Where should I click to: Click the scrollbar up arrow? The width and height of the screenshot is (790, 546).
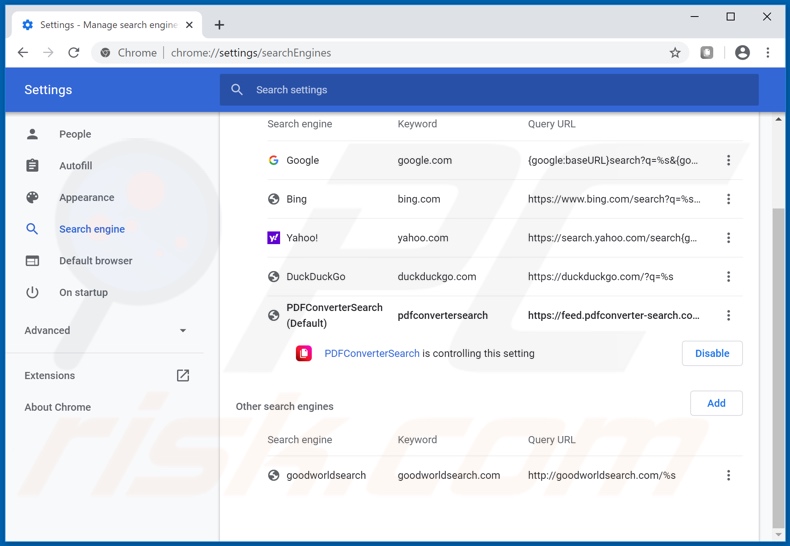778,119
